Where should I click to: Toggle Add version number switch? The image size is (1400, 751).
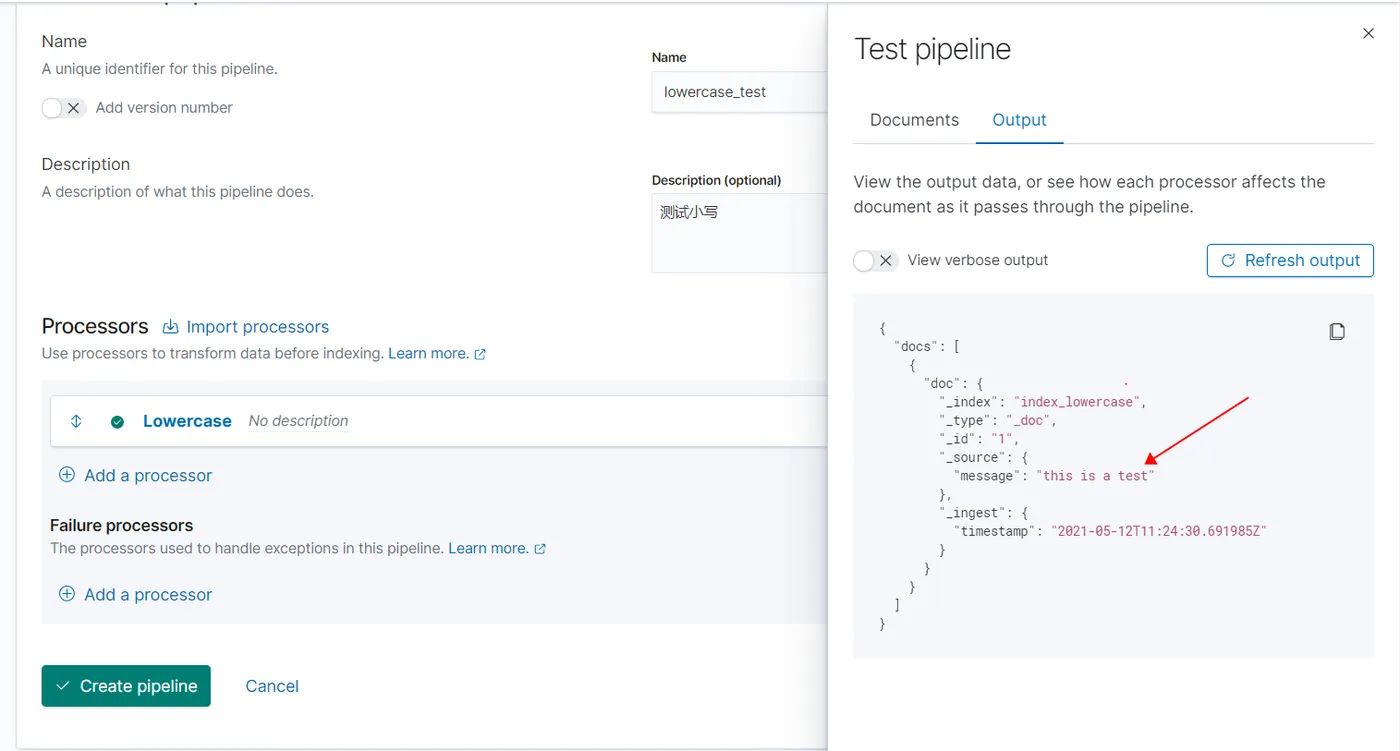tap(63, 108)
